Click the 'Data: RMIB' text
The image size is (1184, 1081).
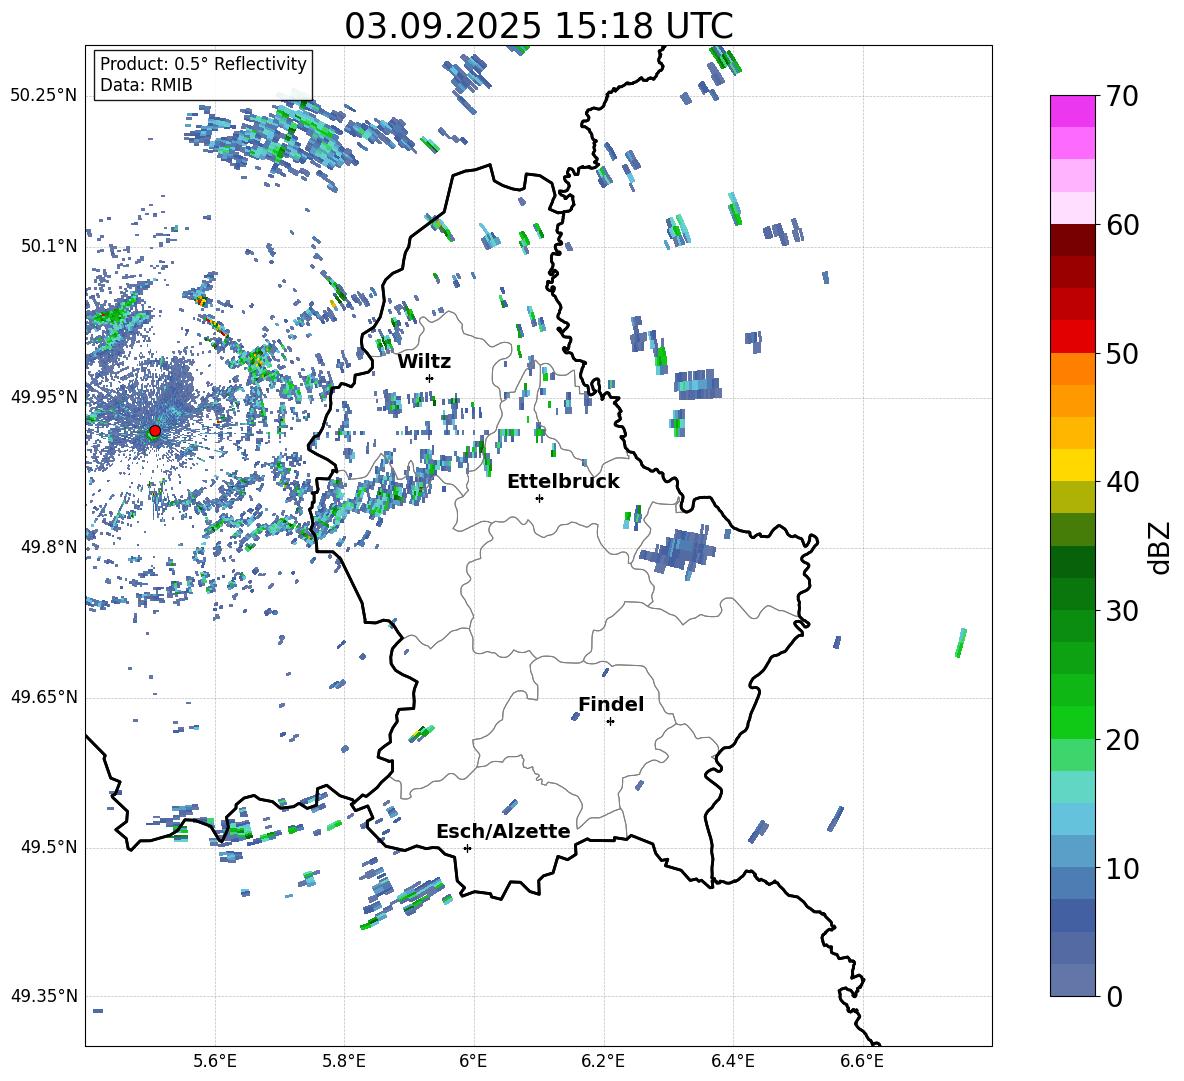146,85
